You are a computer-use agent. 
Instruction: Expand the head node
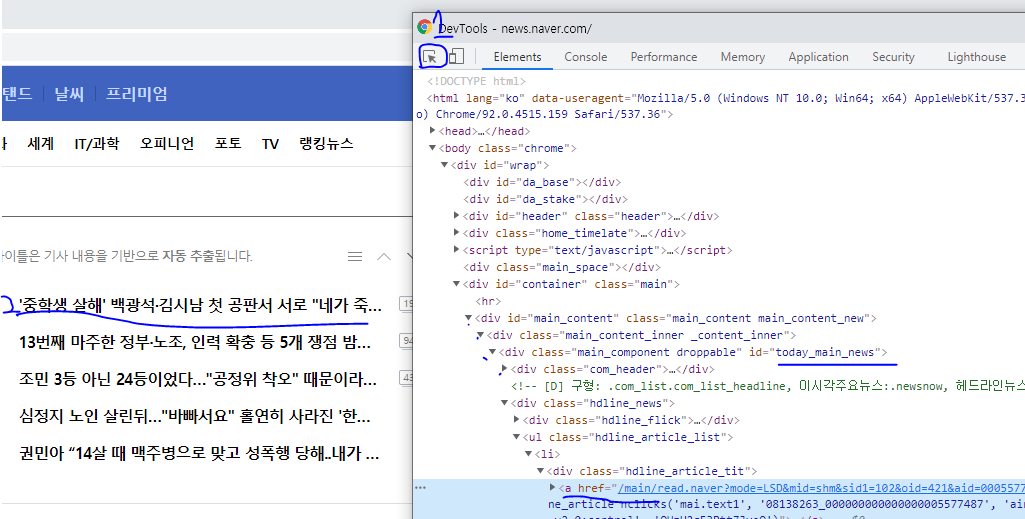pos(433,131)
